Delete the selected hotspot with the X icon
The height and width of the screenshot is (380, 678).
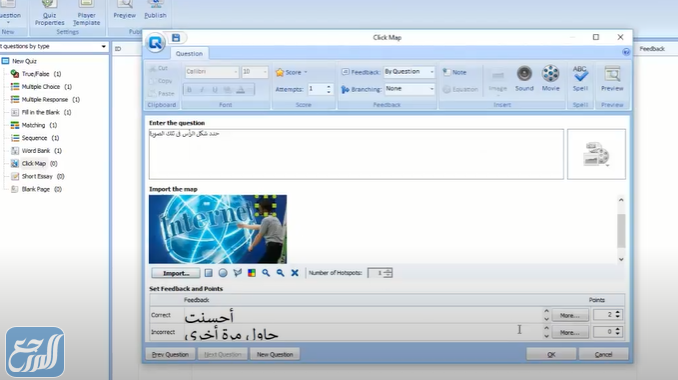pyautogui.click(x=295, y=273)
